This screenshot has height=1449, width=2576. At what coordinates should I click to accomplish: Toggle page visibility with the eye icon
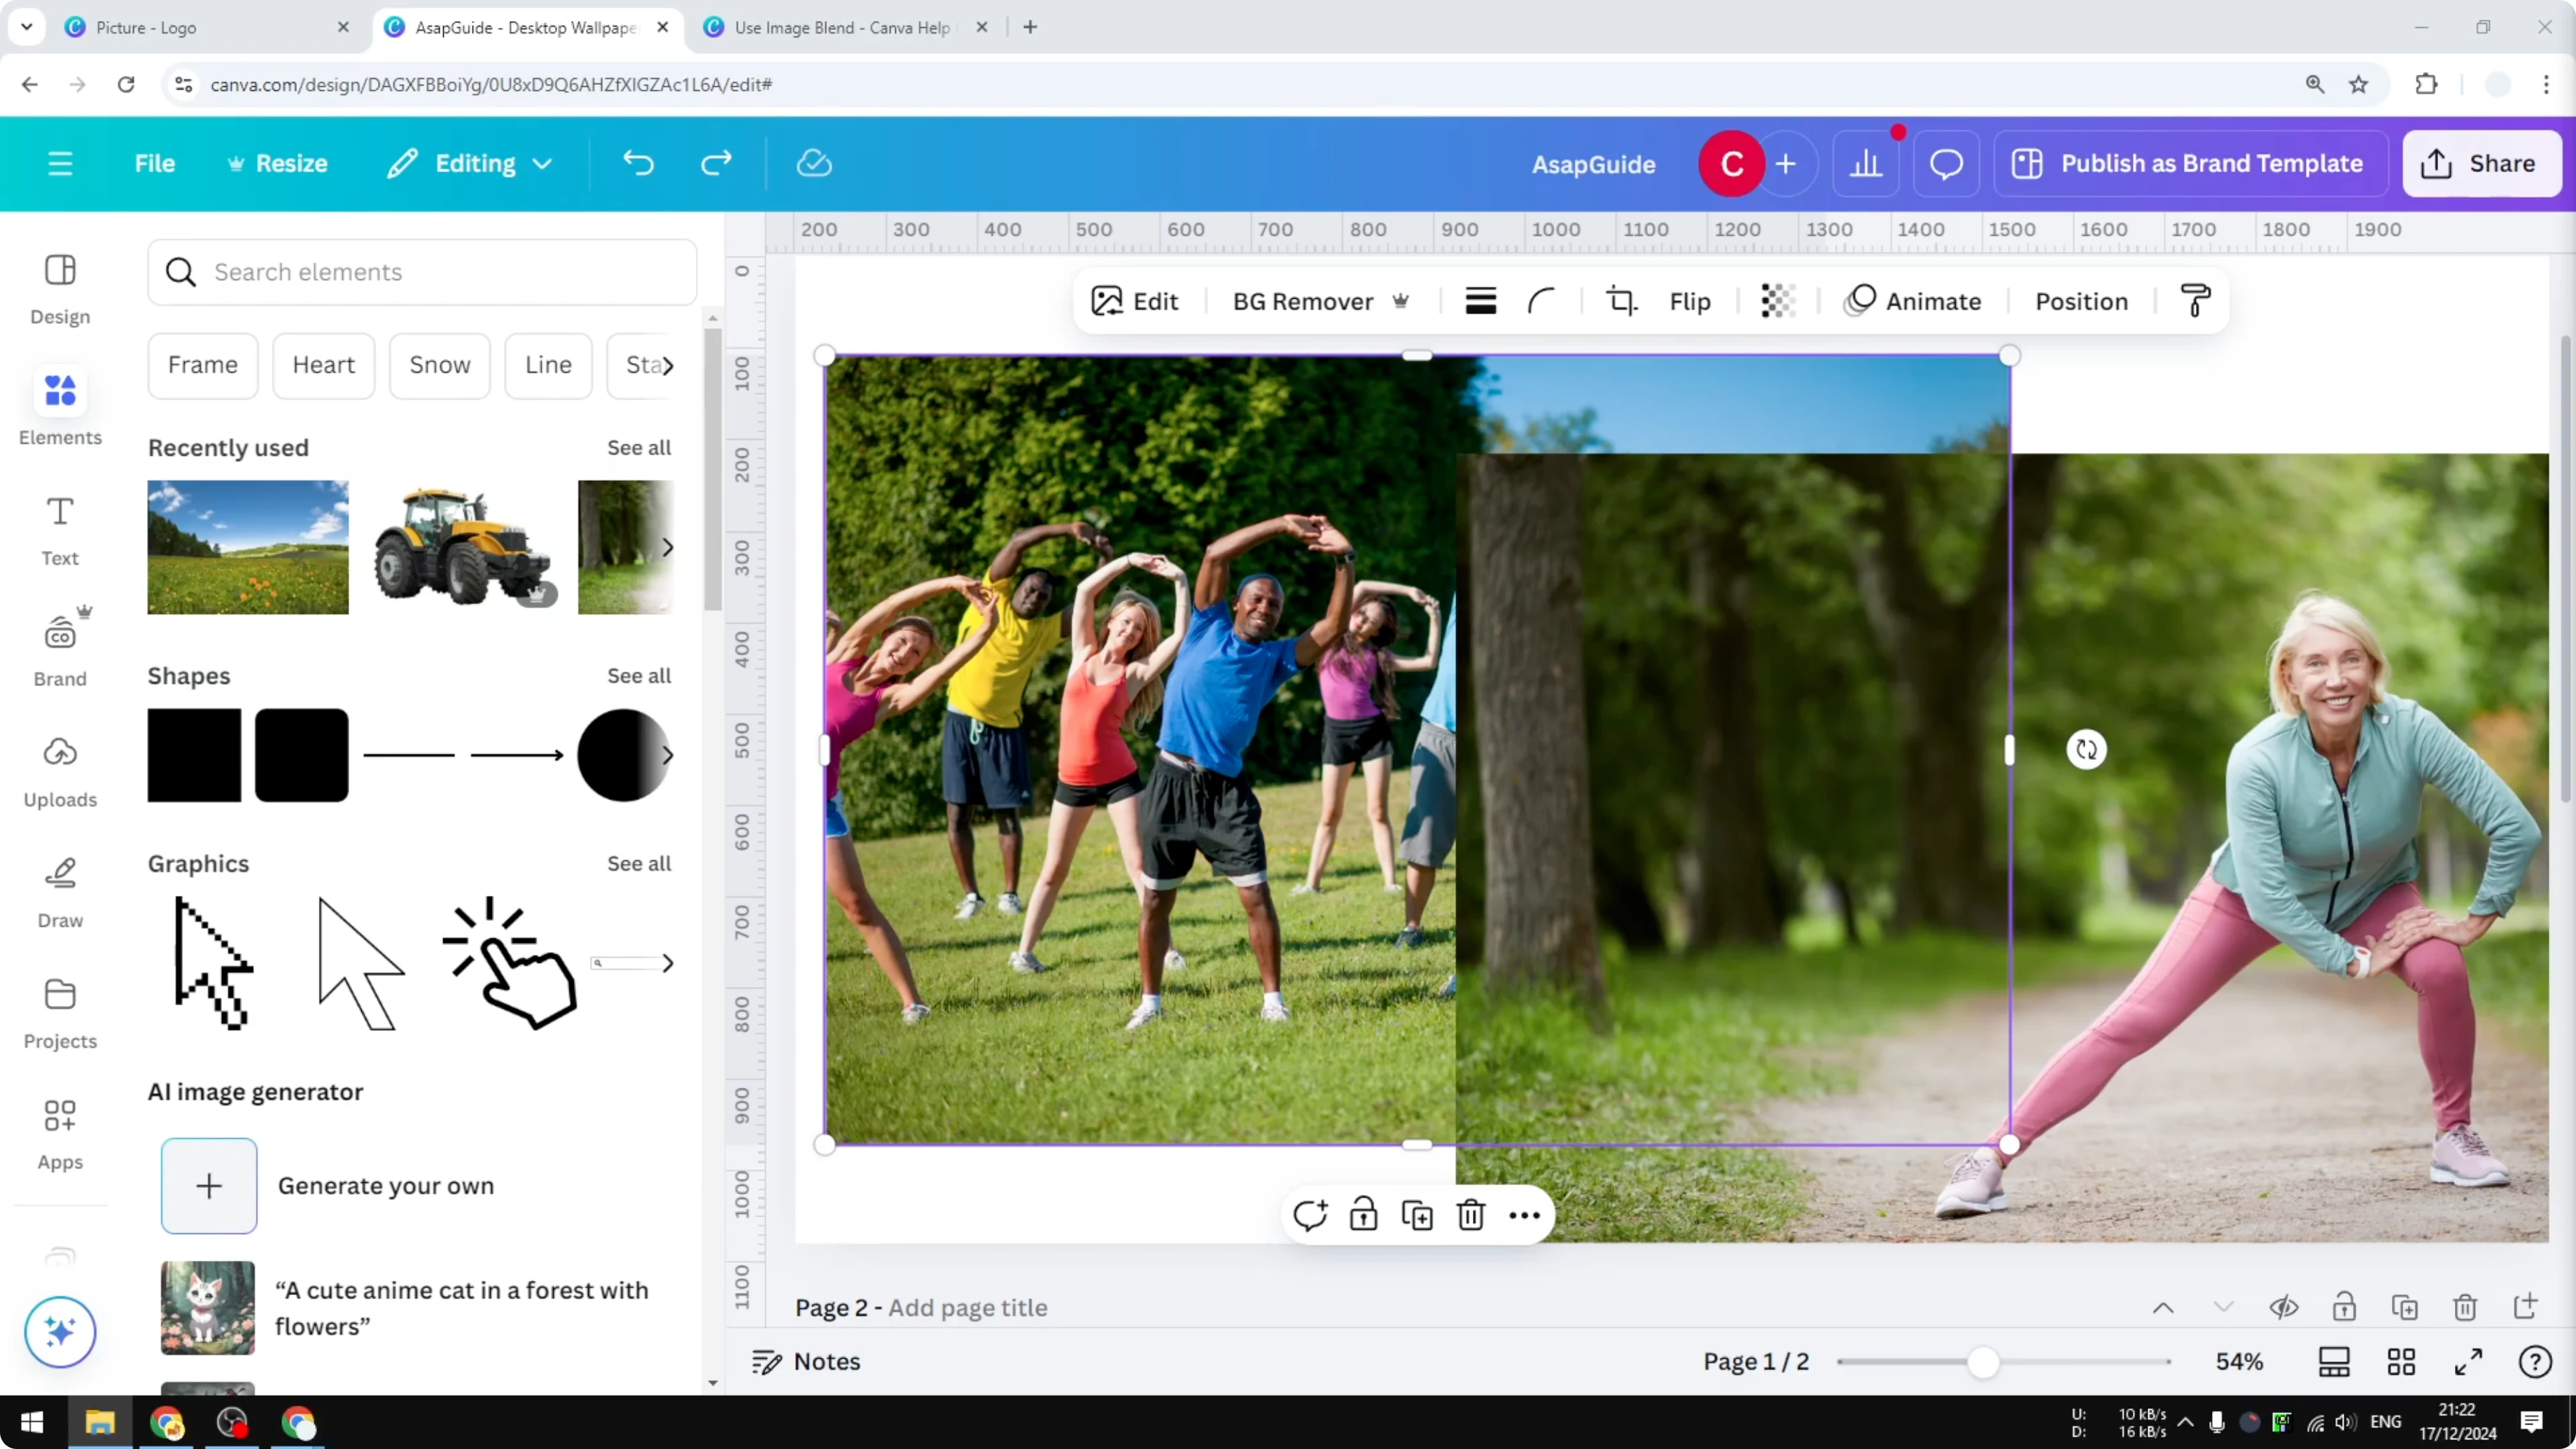pyautogui.click(x=2285, y=1307)
